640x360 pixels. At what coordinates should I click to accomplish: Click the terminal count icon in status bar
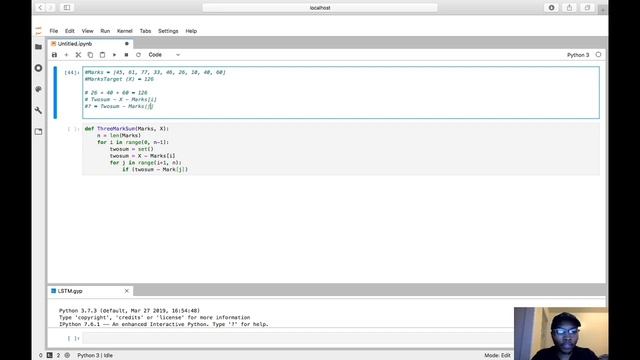click(x=50, y=356)
